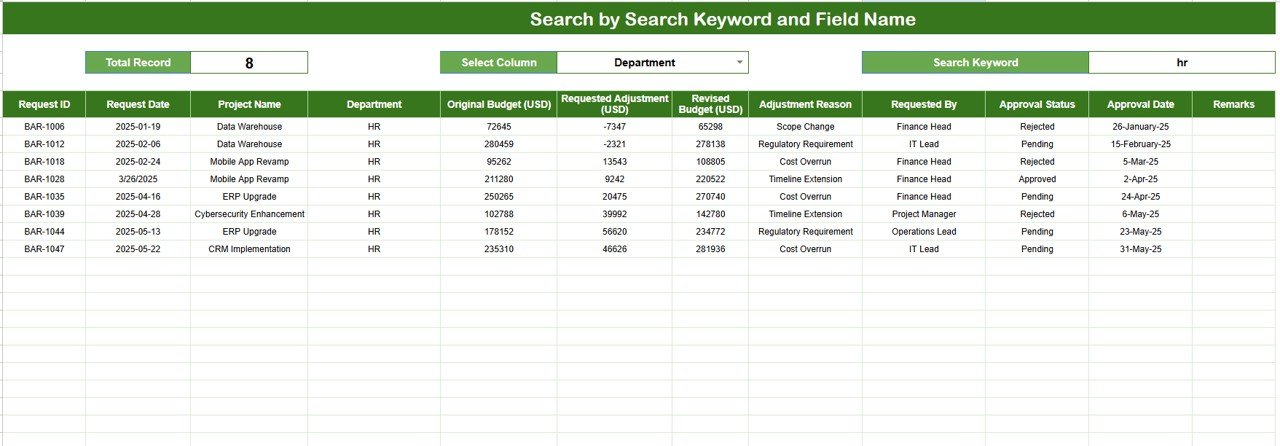
Task: Click the Approved status cell
Action: click(x=1037, y=179)
